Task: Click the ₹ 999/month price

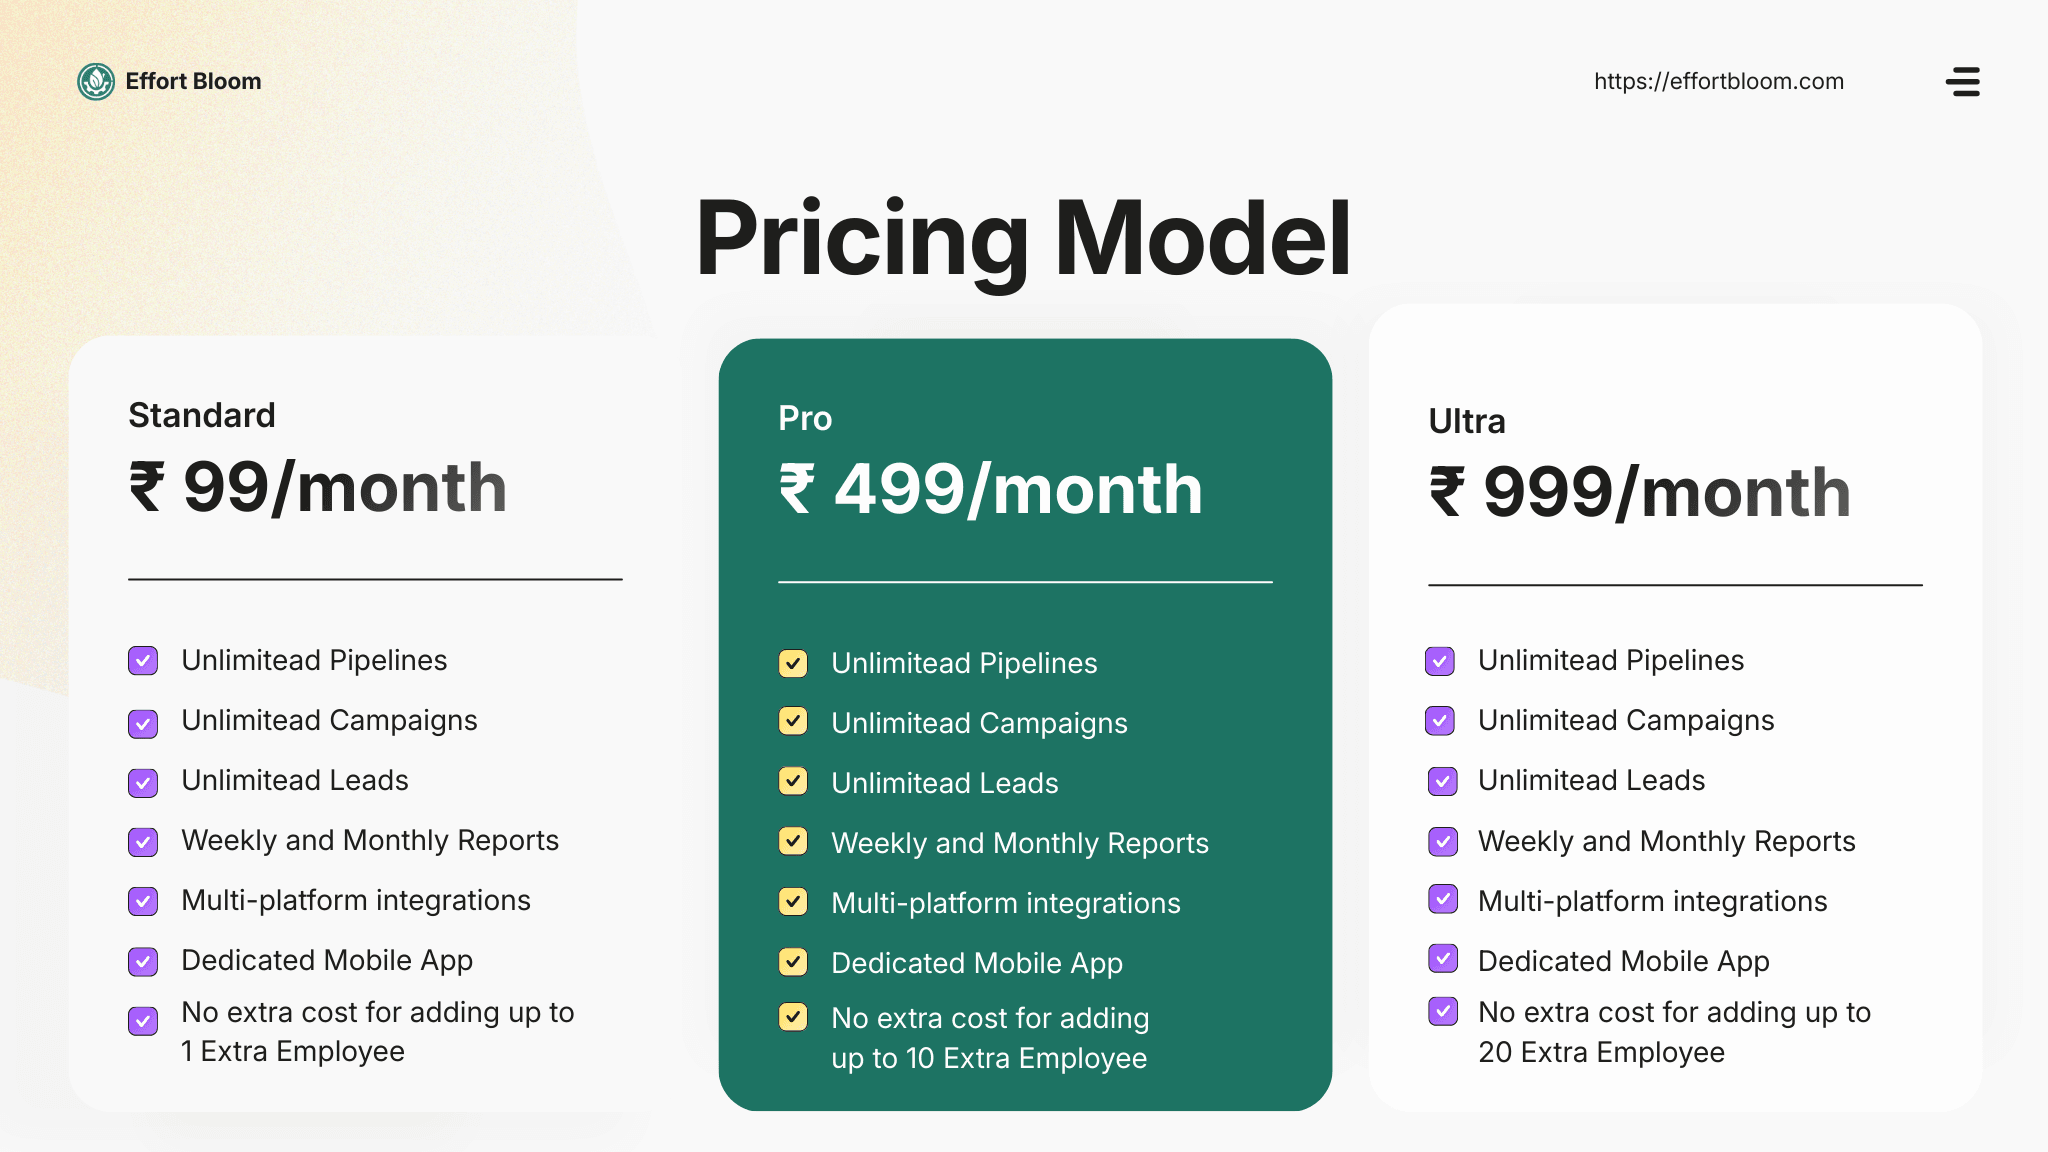Action: (x=1640, y=493)
